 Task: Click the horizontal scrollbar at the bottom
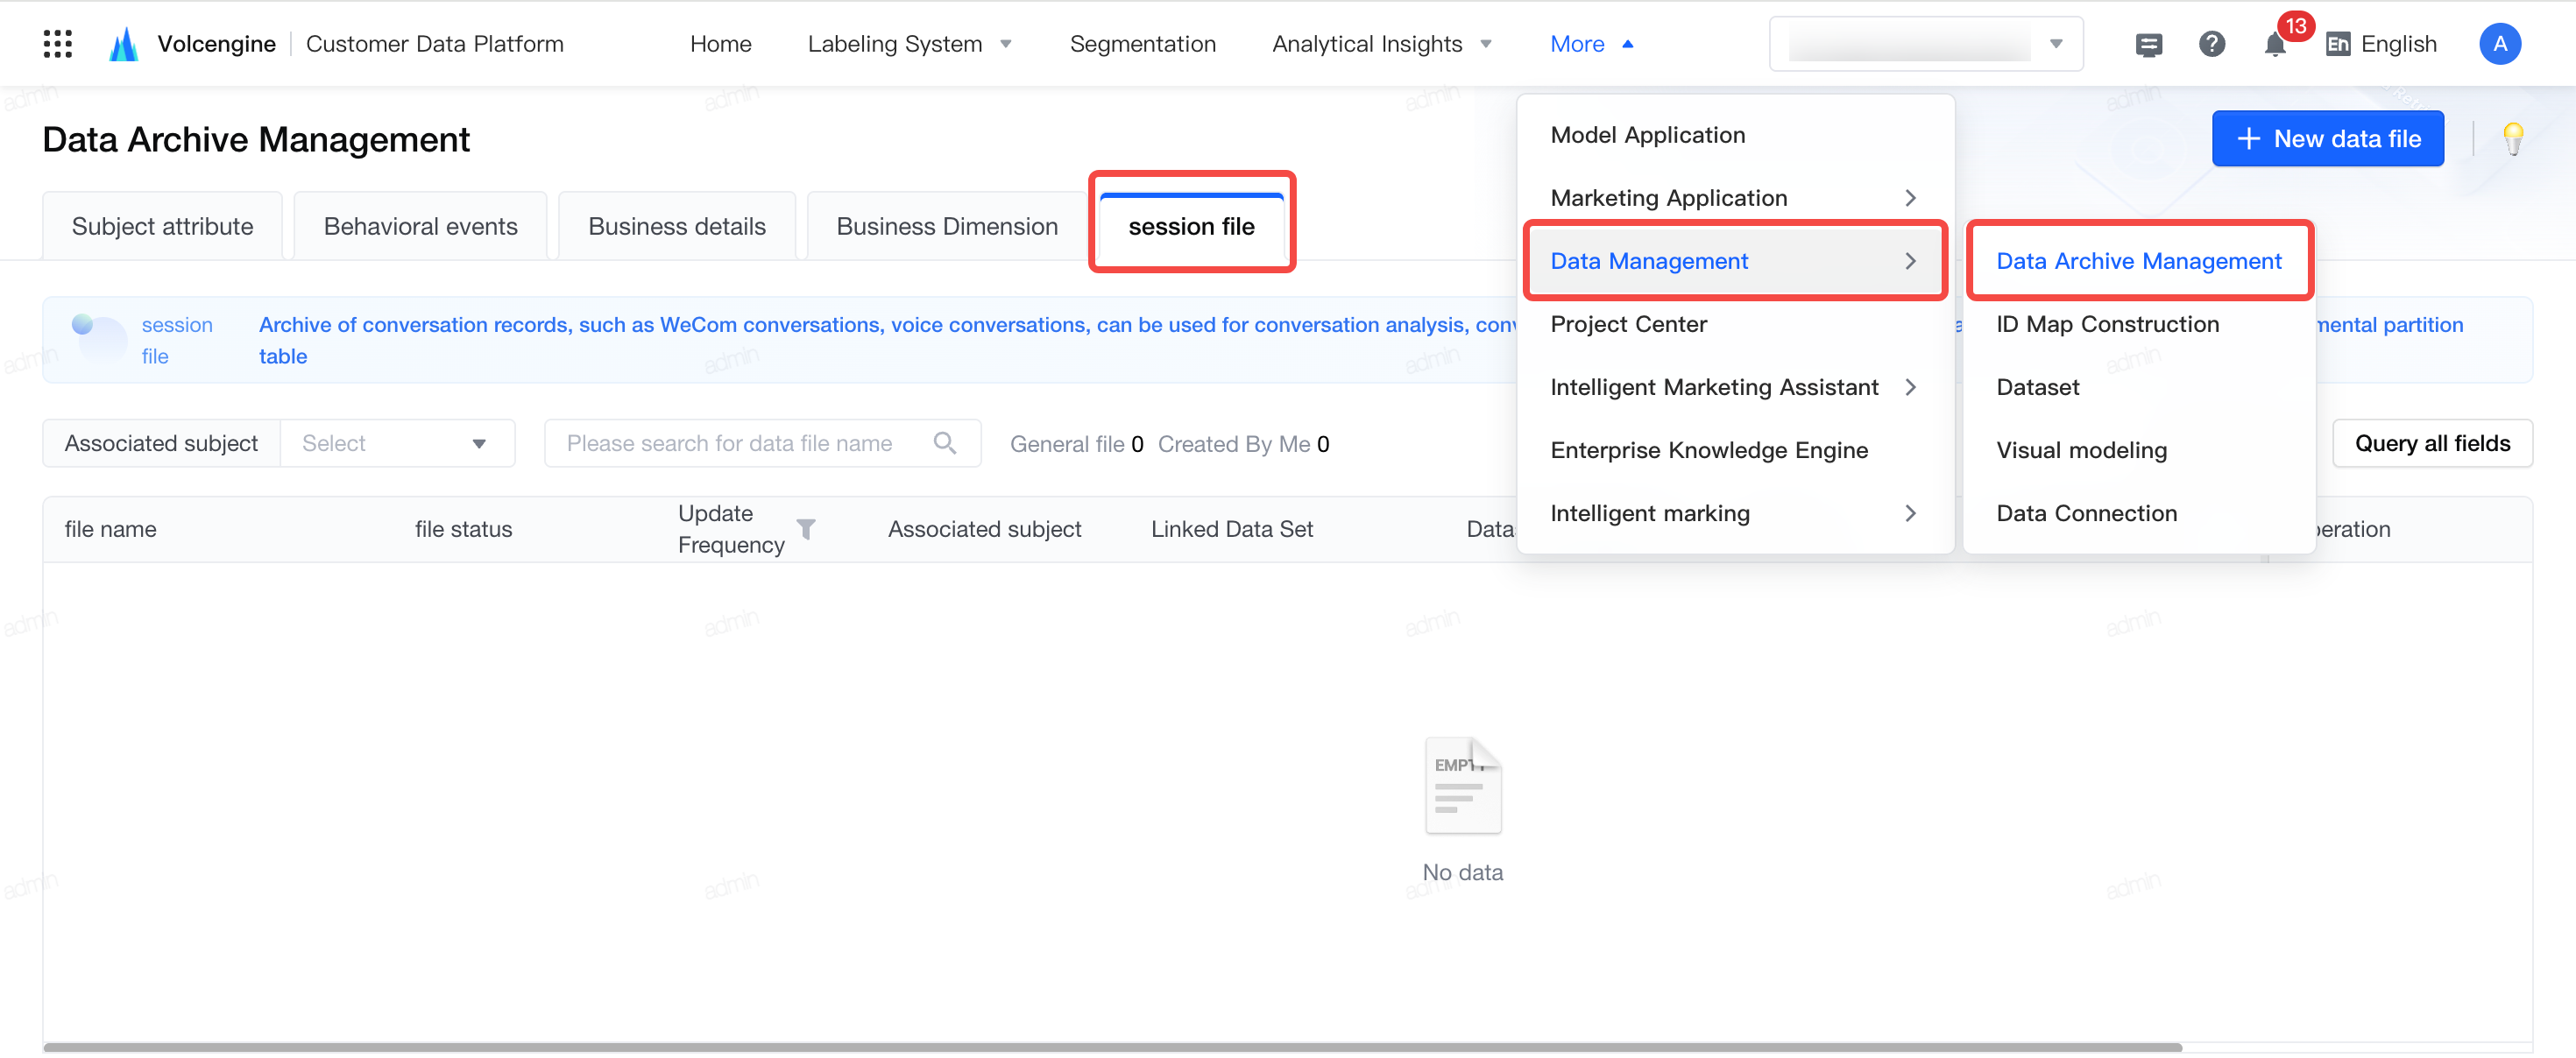tap(1112, 1047)
